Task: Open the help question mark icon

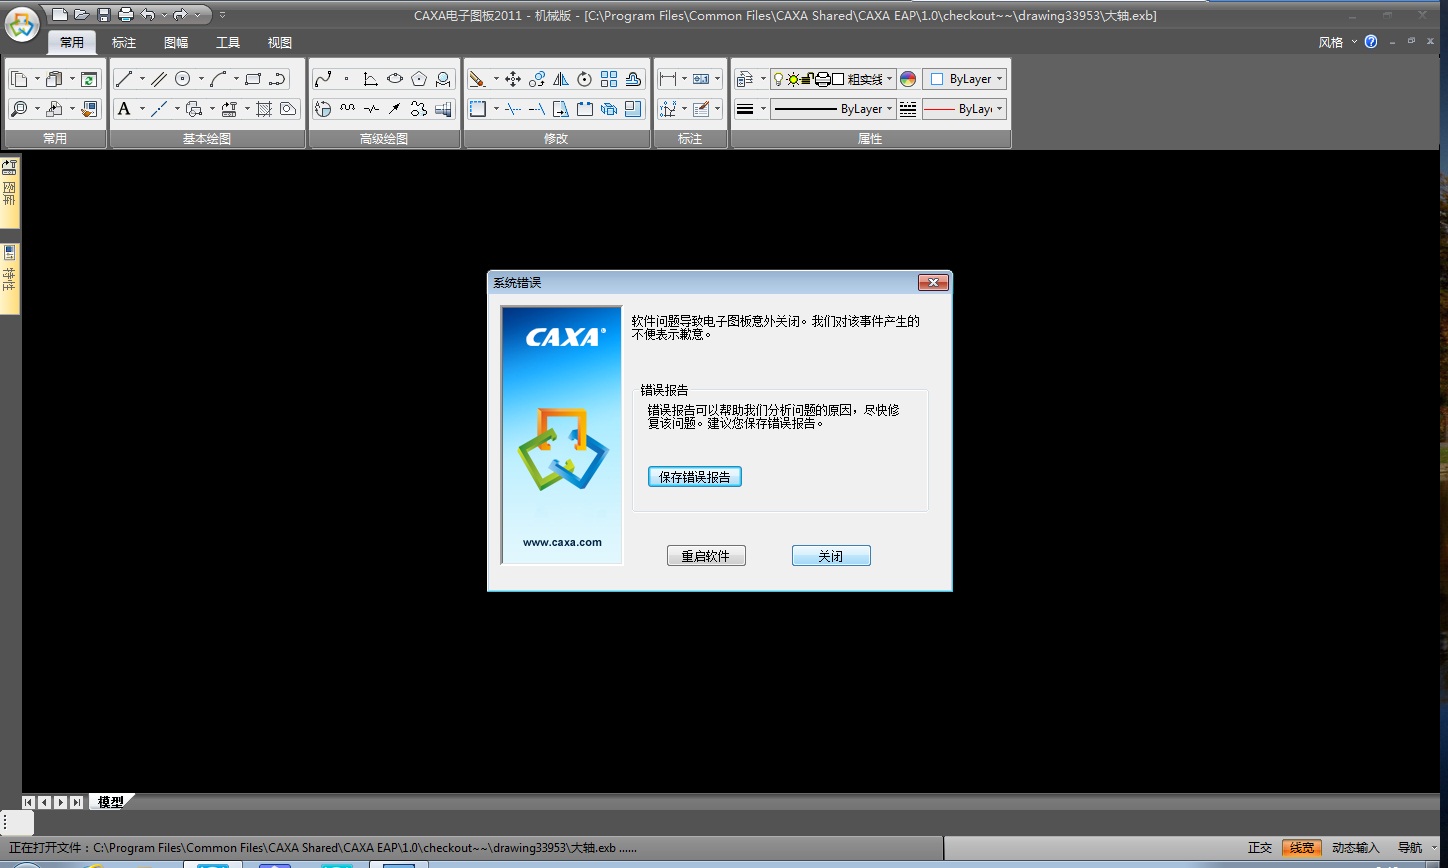Action: 1371,42
